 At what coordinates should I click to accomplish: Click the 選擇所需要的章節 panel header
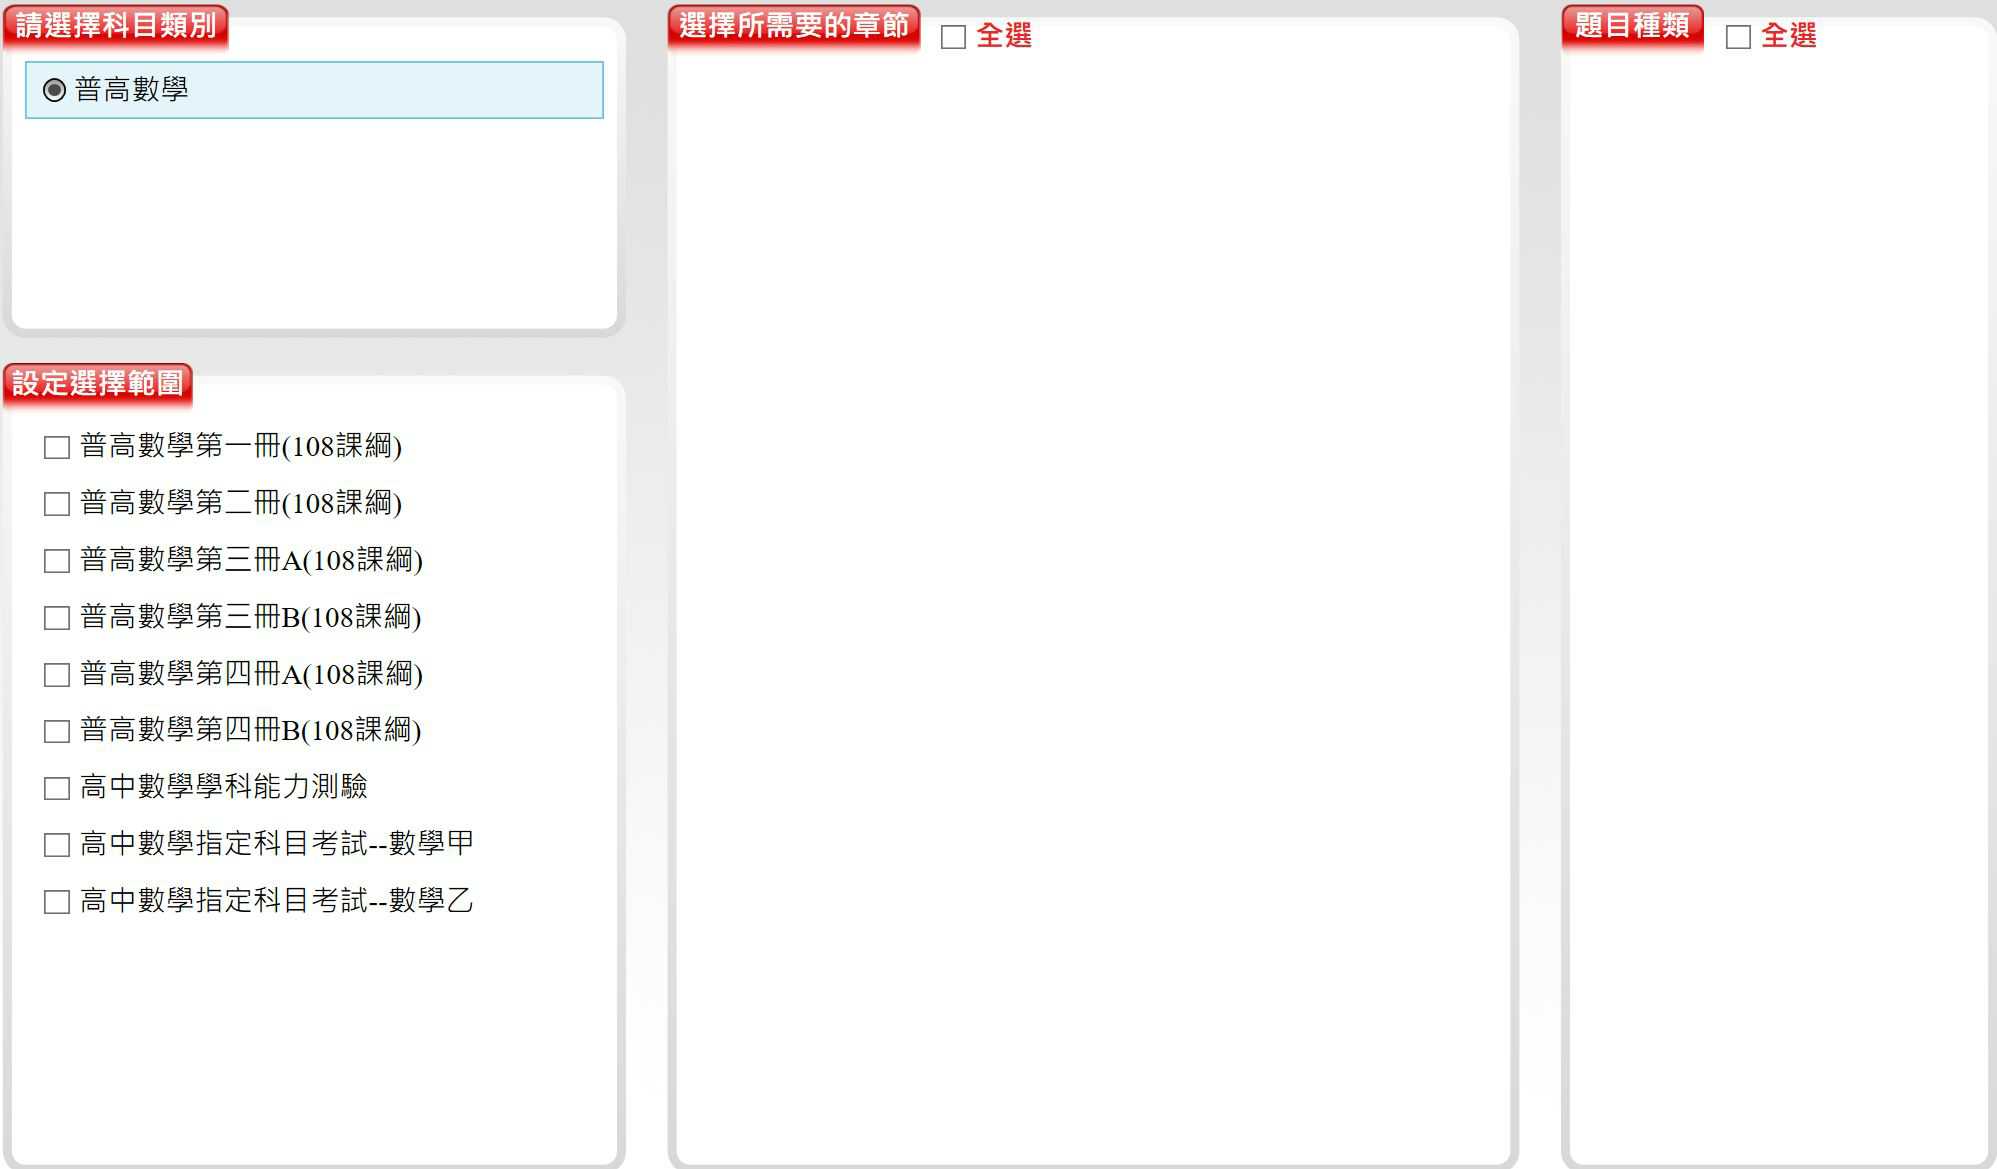pyautogui.click(x=794, y=26)
